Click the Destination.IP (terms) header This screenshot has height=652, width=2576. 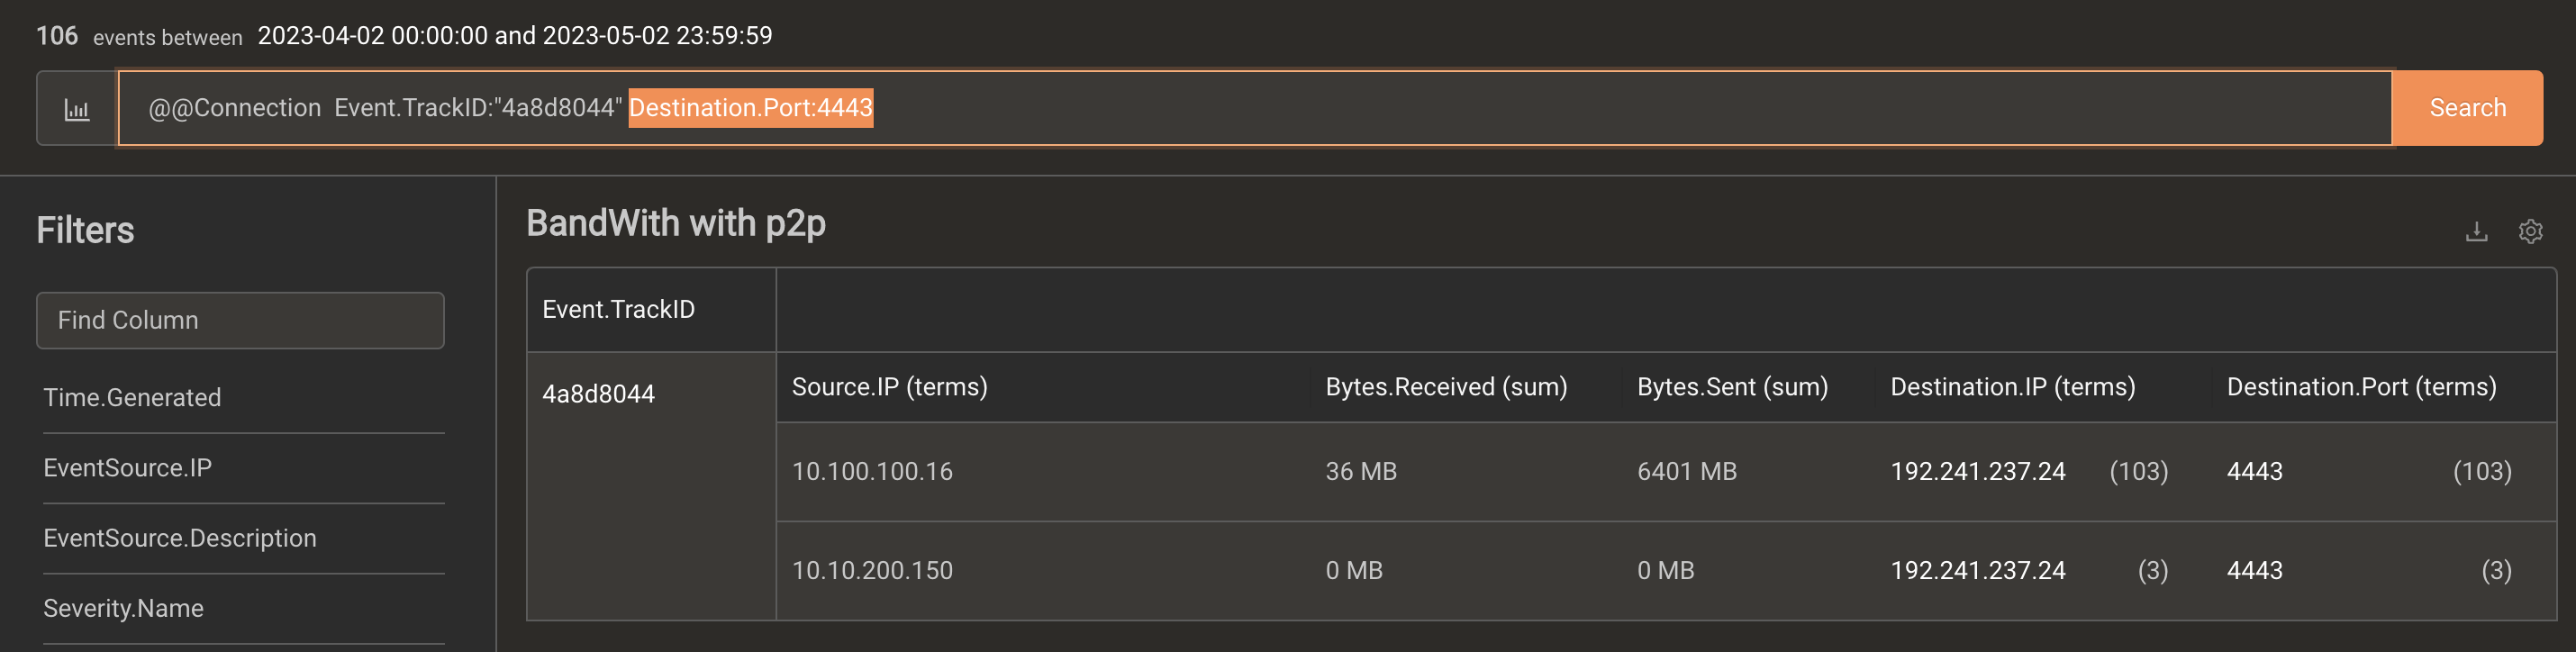click(2012, 387)
